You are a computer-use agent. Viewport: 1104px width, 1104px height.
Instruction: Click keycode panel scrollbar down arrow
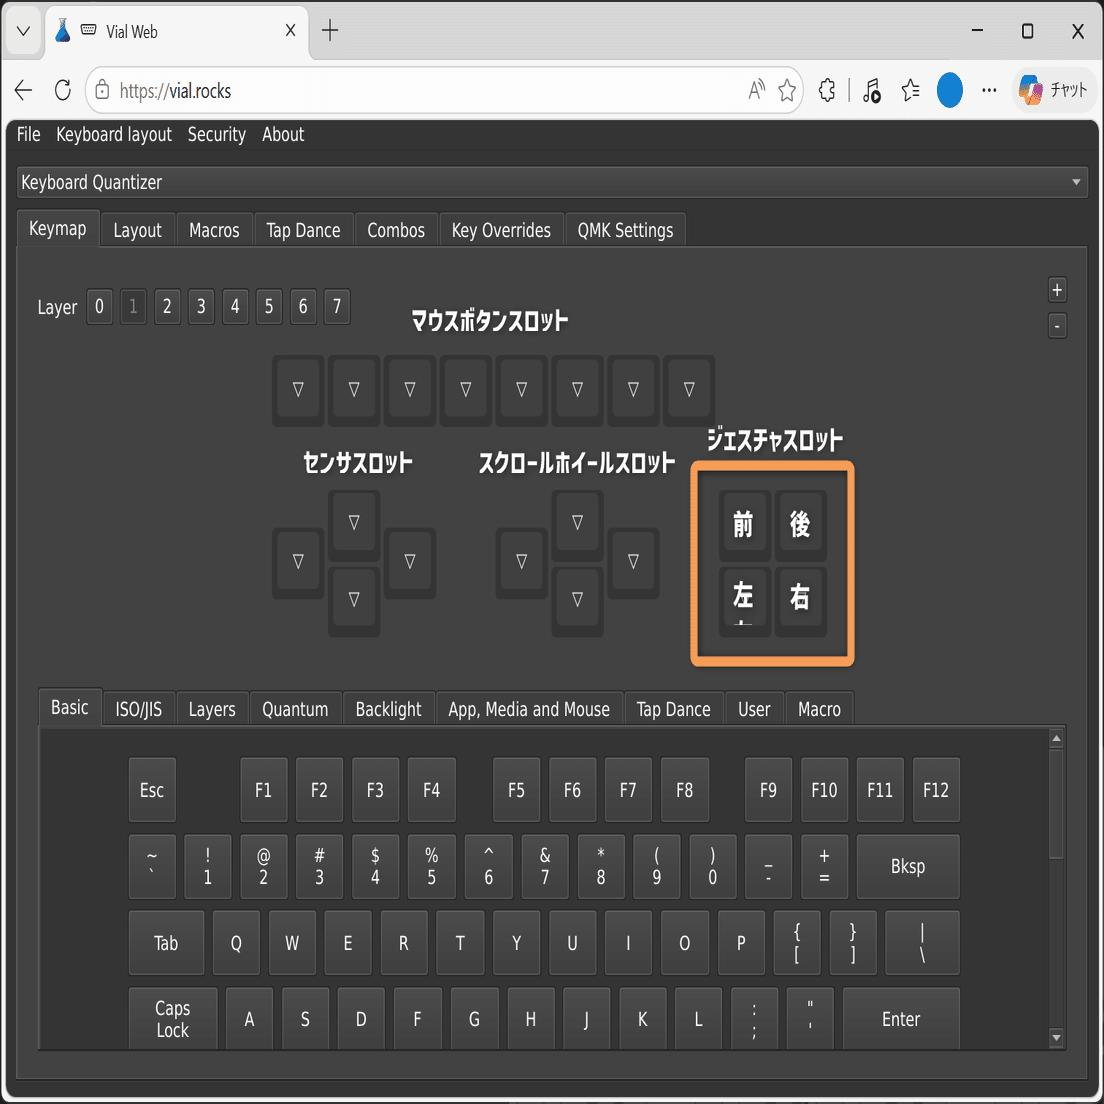click(x=1056, y=1038)
